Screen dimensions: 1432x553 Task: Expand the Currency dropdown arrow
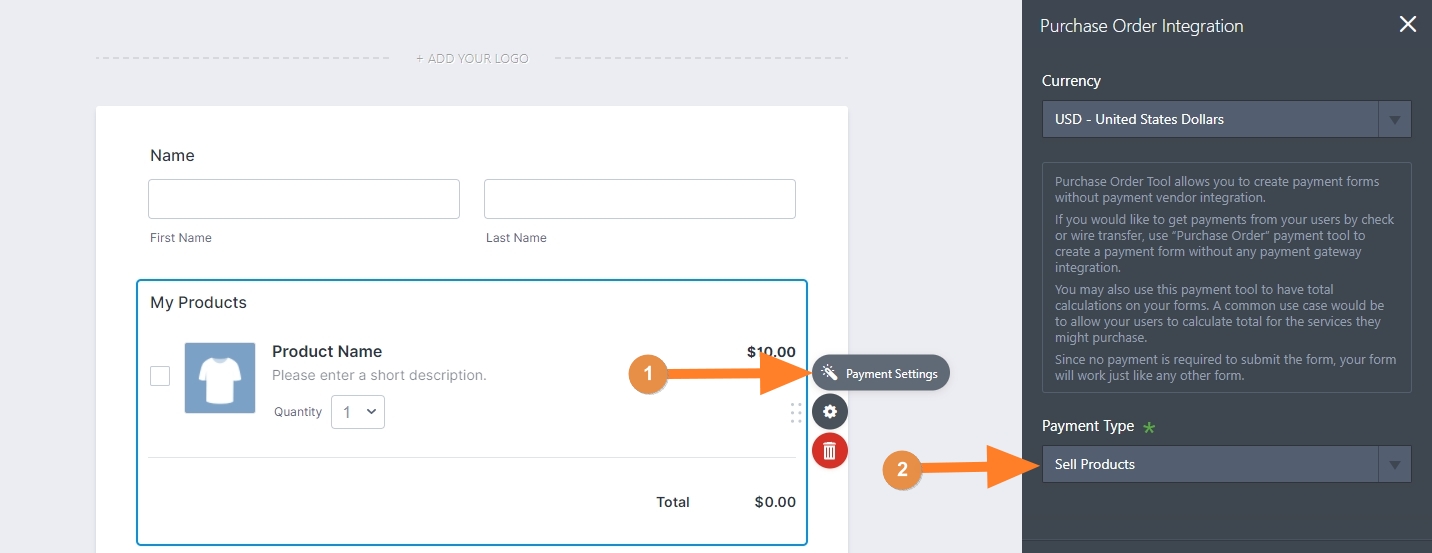coord(1394,119)
